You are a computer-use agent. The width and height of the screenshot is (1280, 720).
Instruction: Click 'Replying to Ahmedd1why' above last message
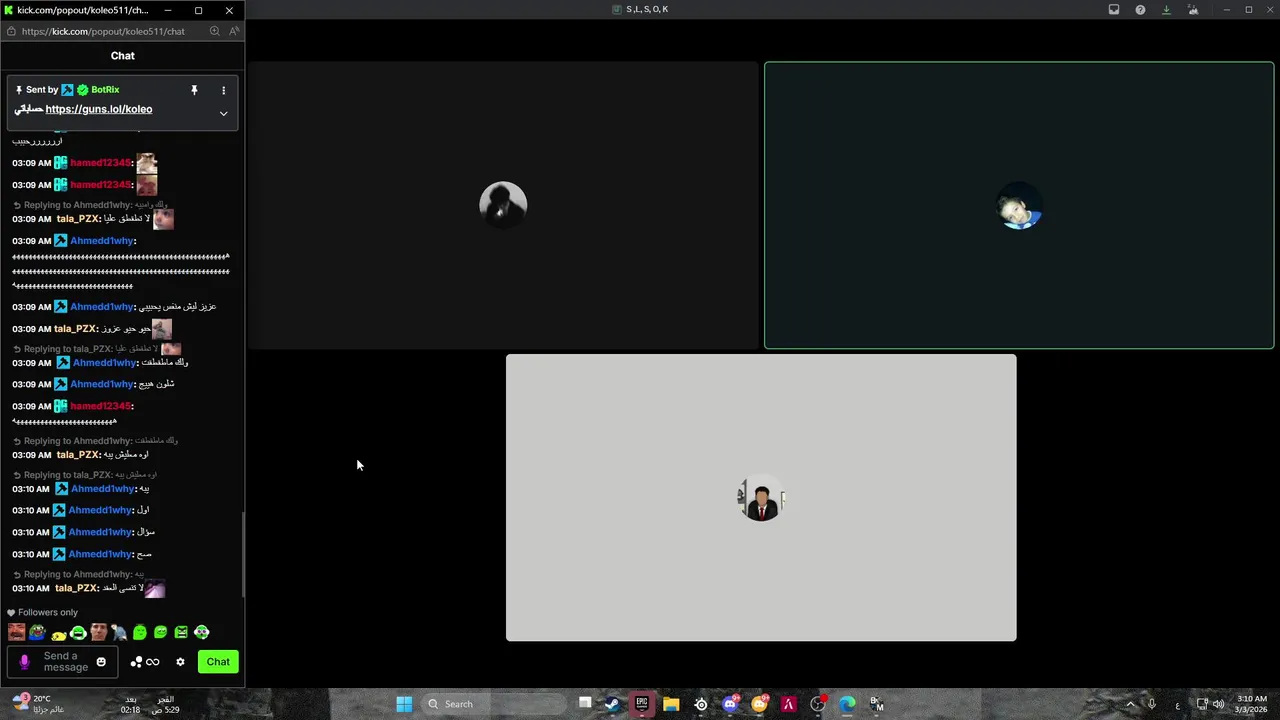[x=78, y=574]
